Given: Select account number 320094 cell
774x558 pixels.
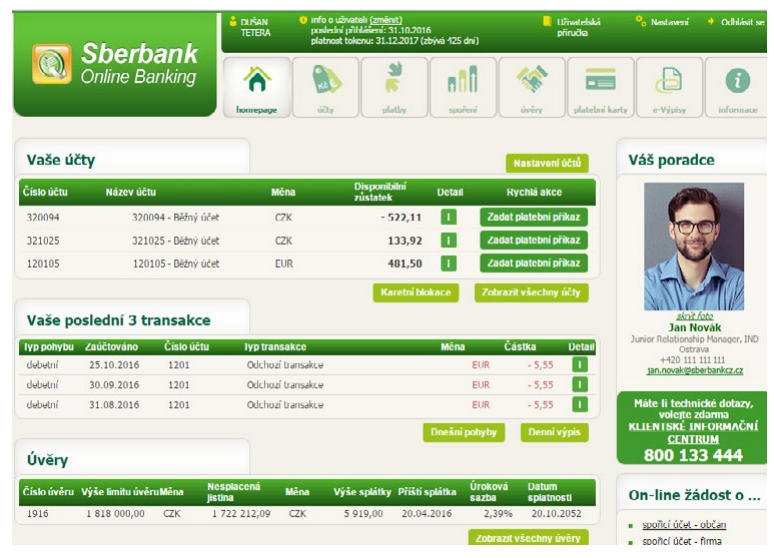Looking at the screenshot, I should coord(43,217).
